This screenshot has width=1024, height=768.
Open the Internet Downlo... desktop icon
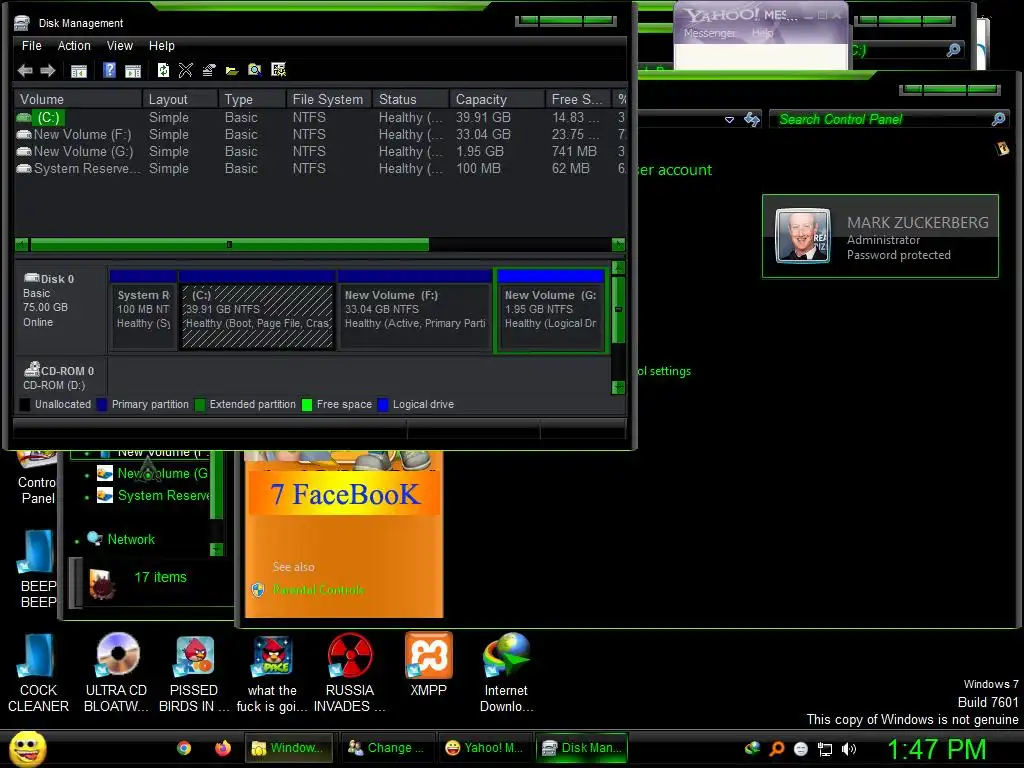[506, 673]
